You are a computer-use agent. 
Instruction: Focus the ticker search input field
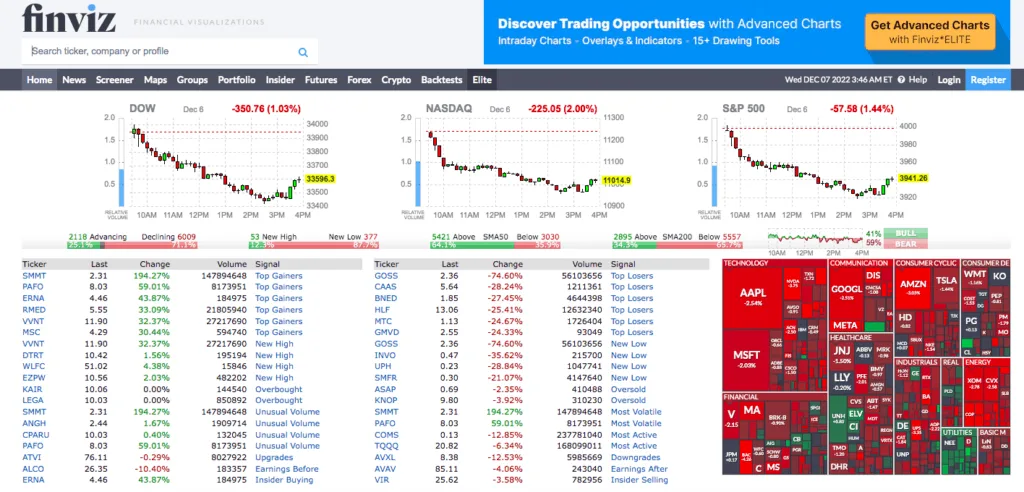click(160, 51)
